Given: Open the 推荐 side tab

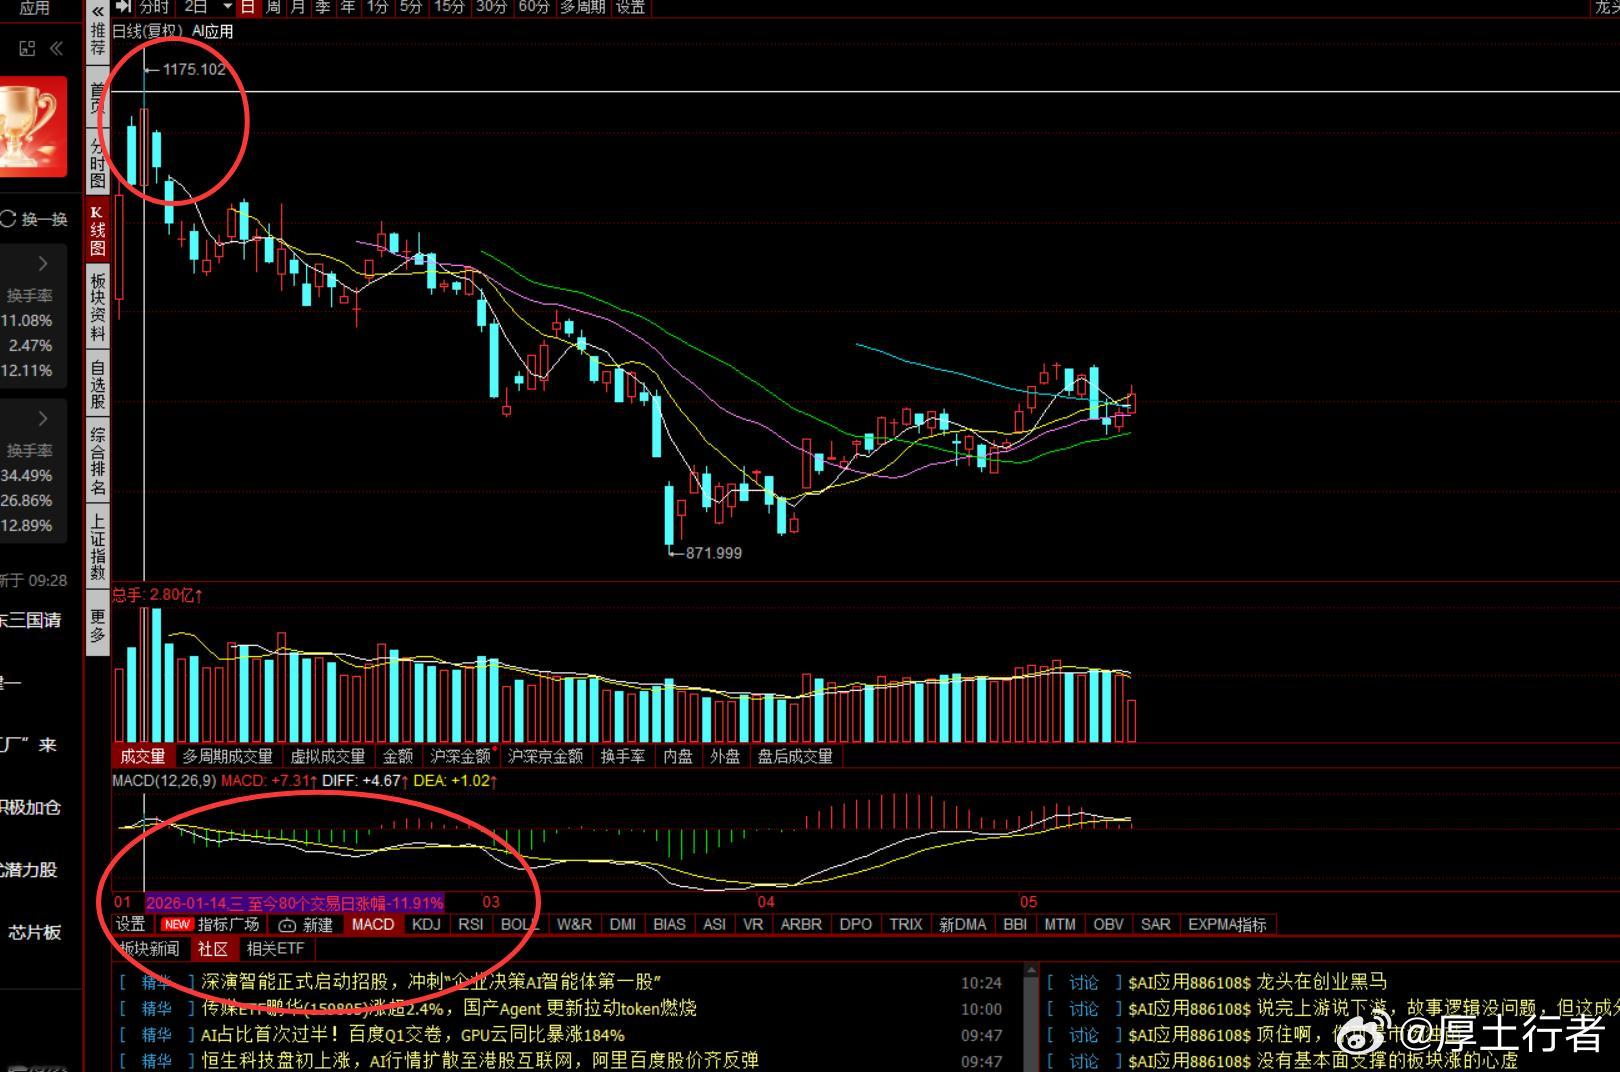Looking at the screenshot, I should [x=98, y=40].
